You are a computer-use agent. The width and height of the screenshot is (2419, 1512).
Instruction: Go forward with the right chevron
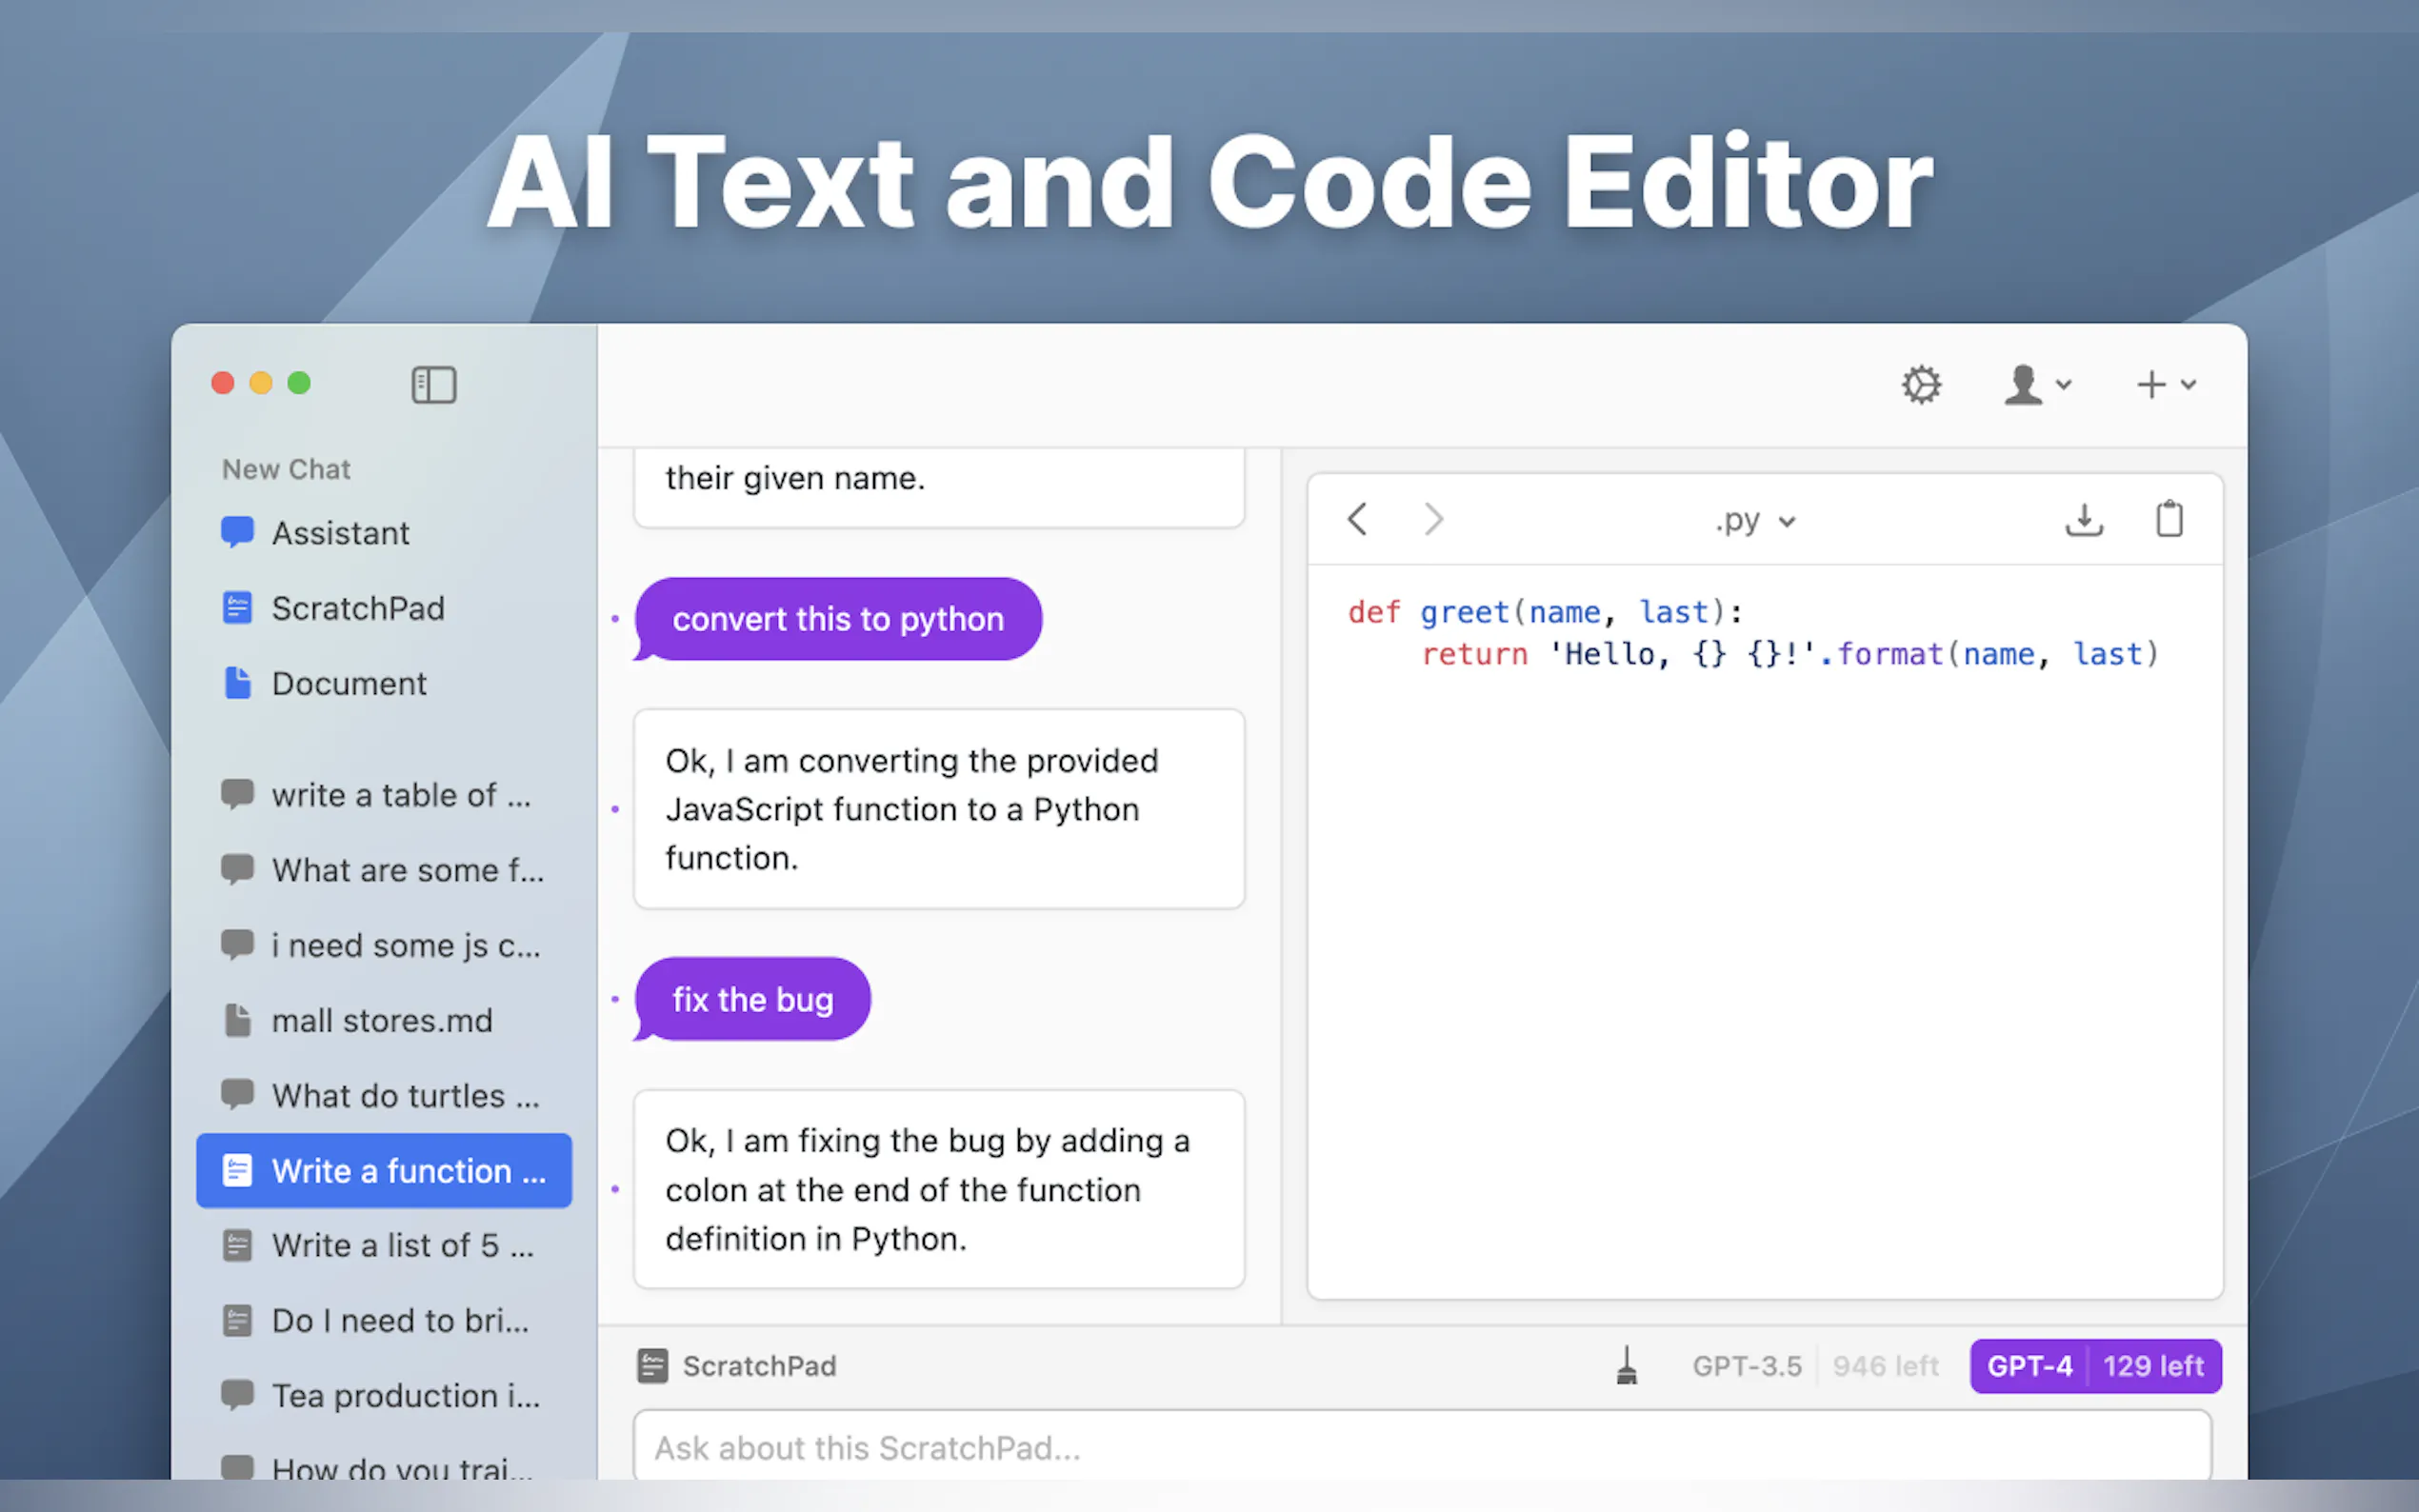click(1433, 520)
